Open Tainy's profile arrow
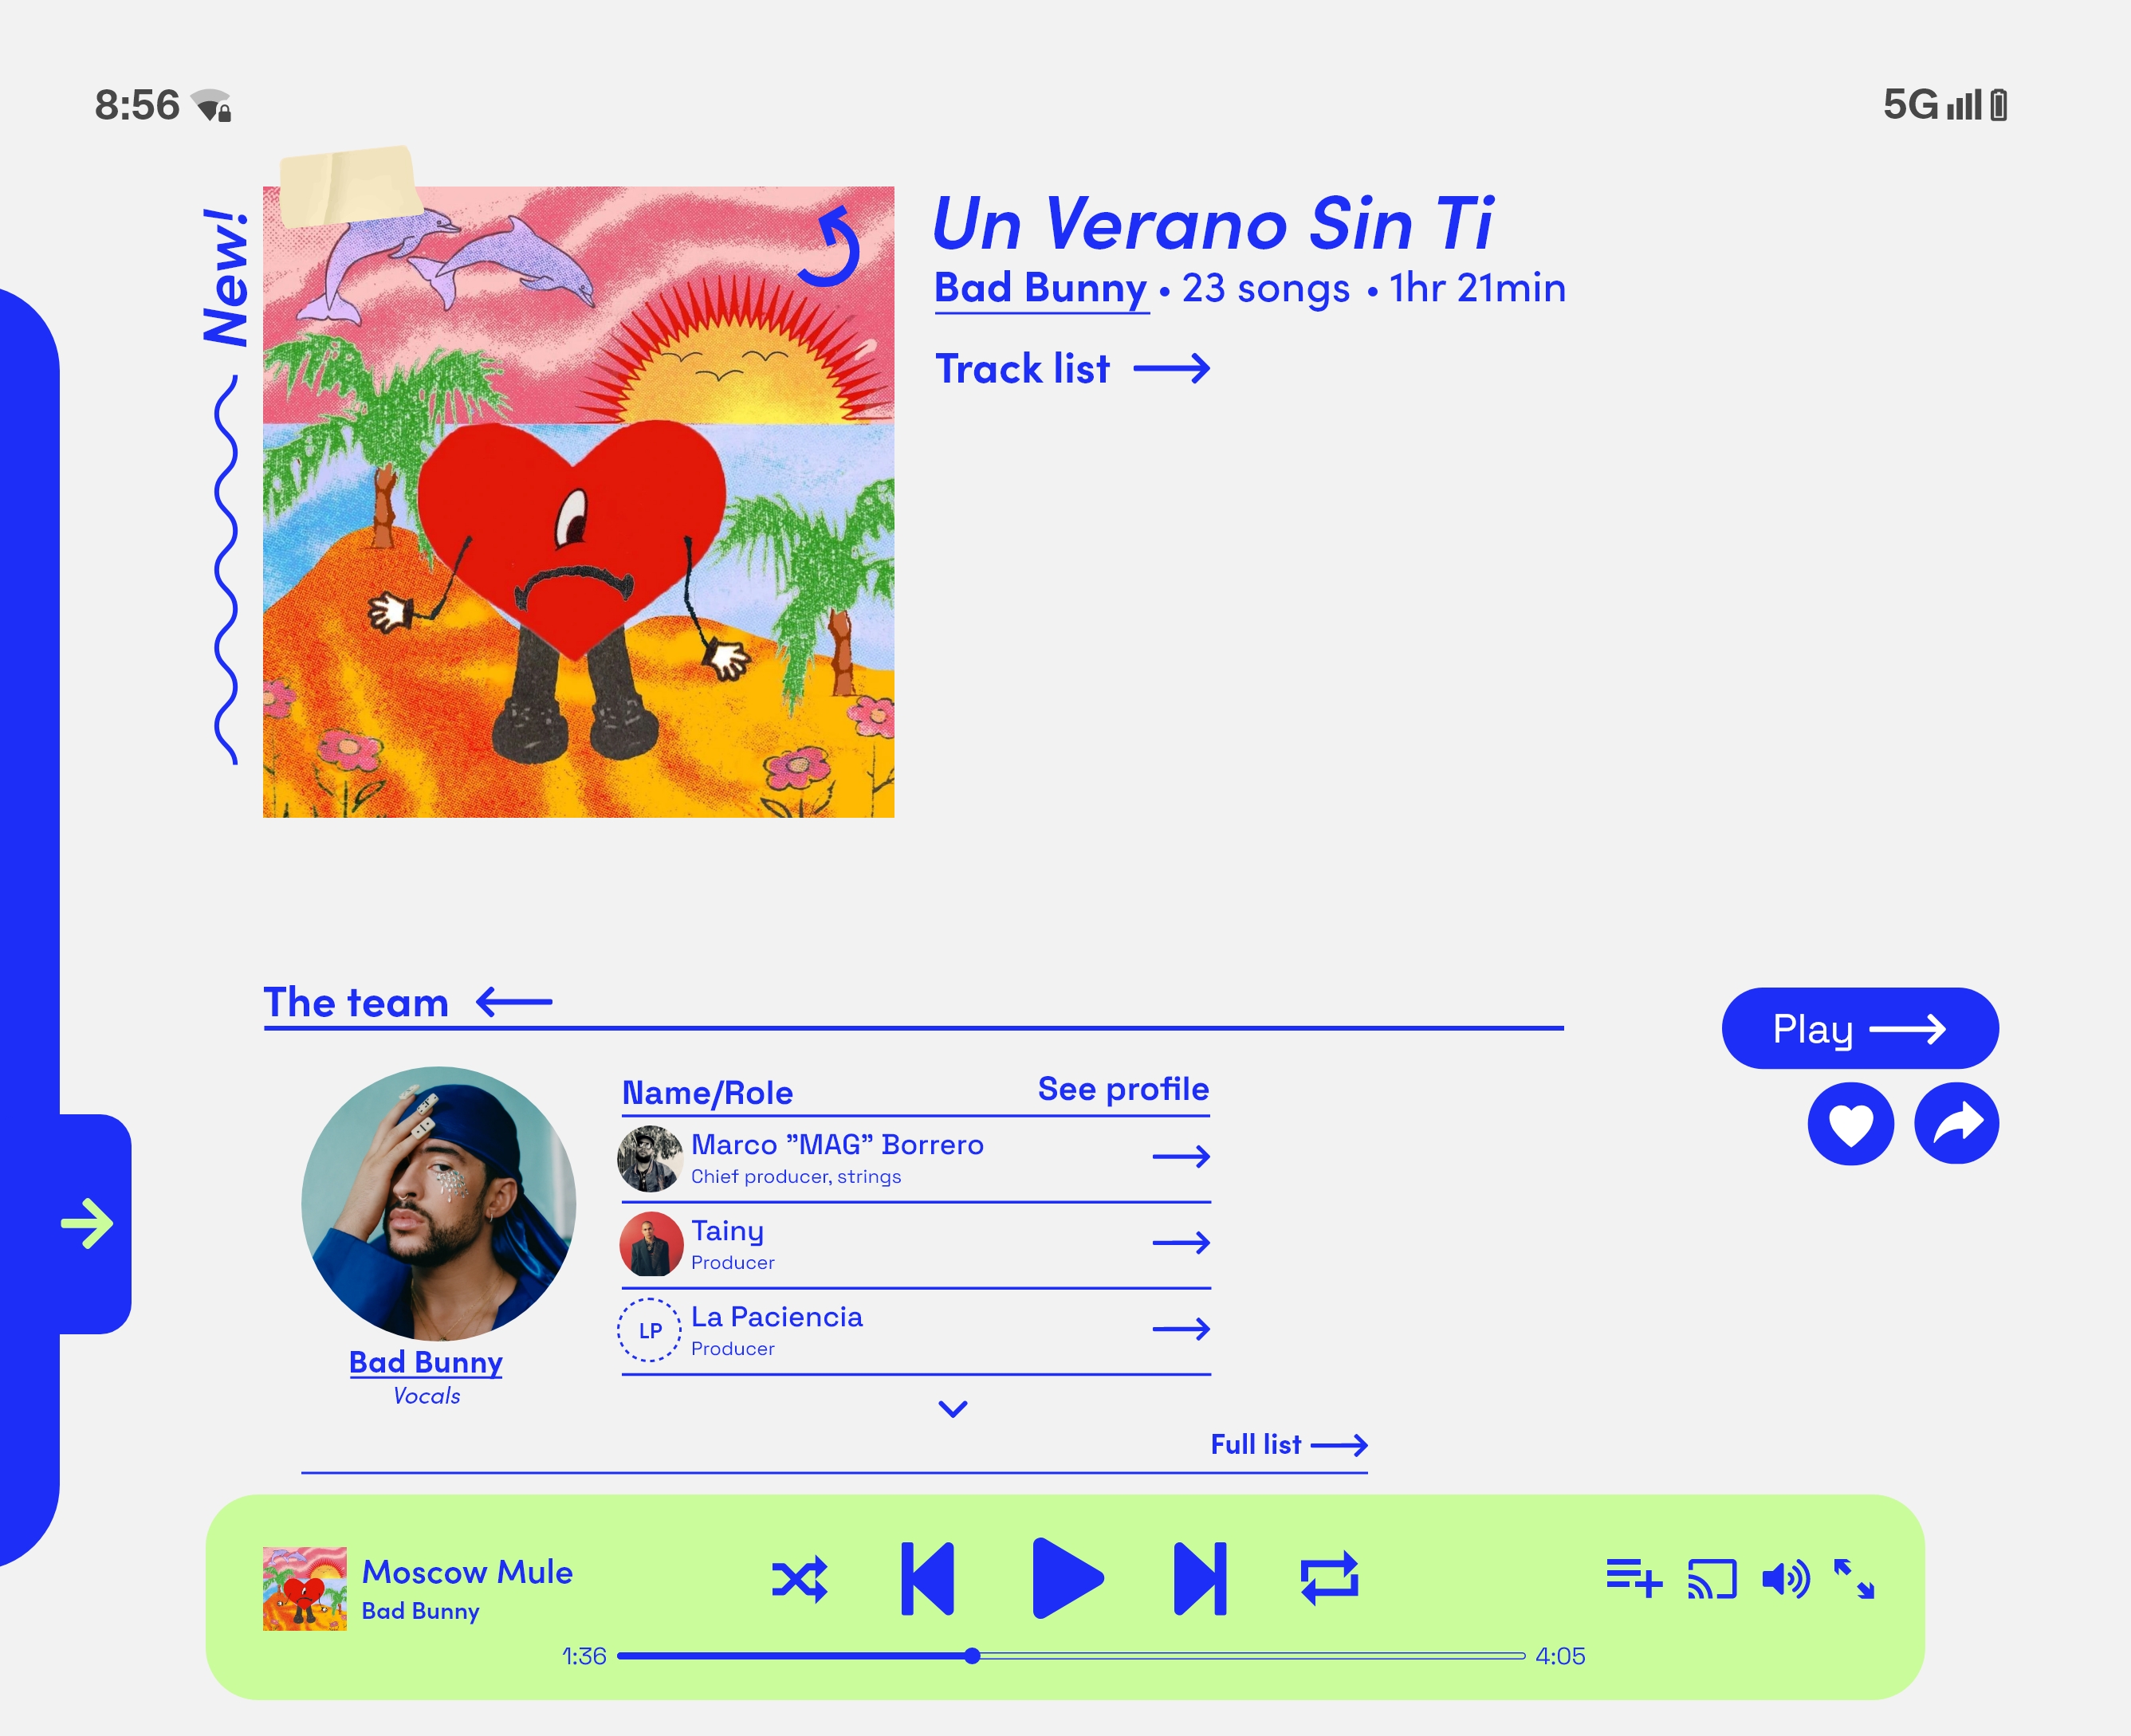Screen dimensions: 2131x1736 pos(1181,1243)
